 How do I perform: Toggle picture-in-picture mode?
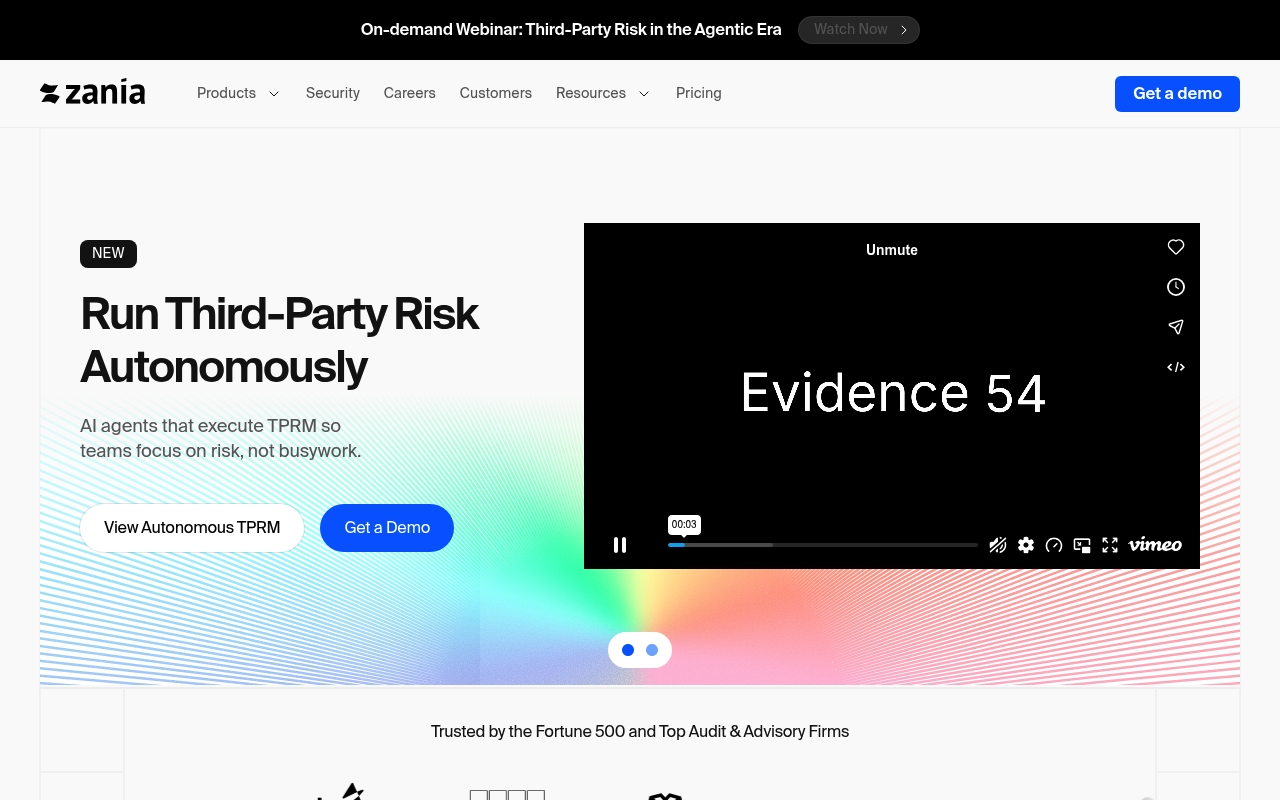tap(1082, 545)
